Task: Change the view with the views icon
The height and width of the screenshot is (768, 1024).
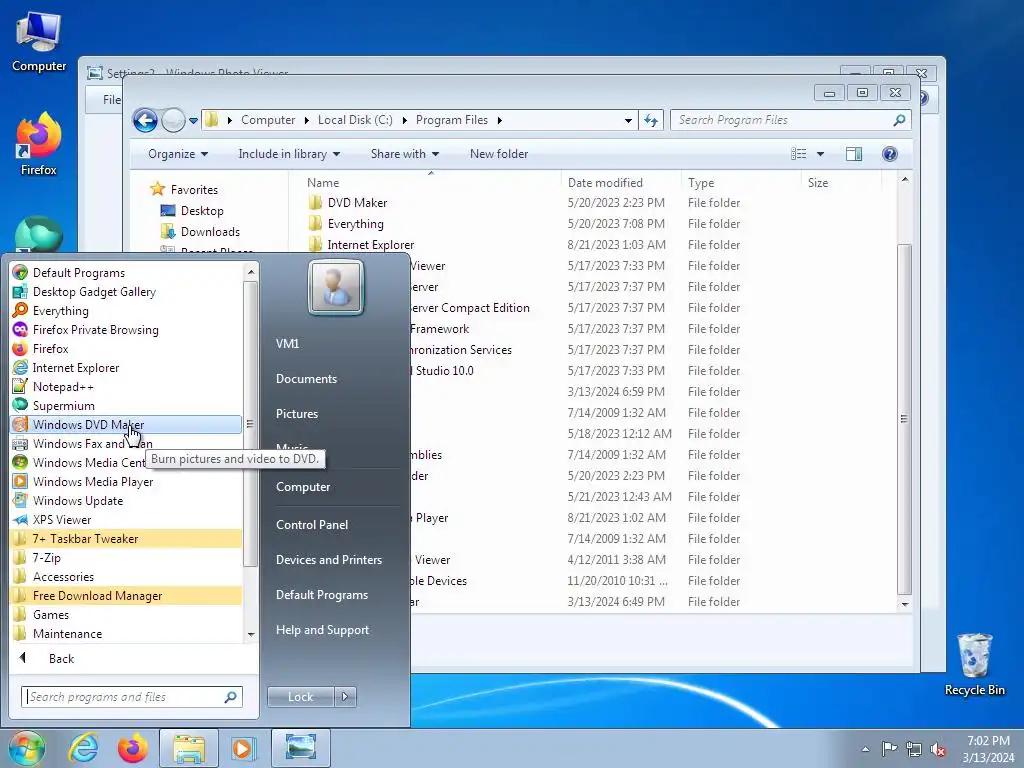Action: [x=799, y=154]
